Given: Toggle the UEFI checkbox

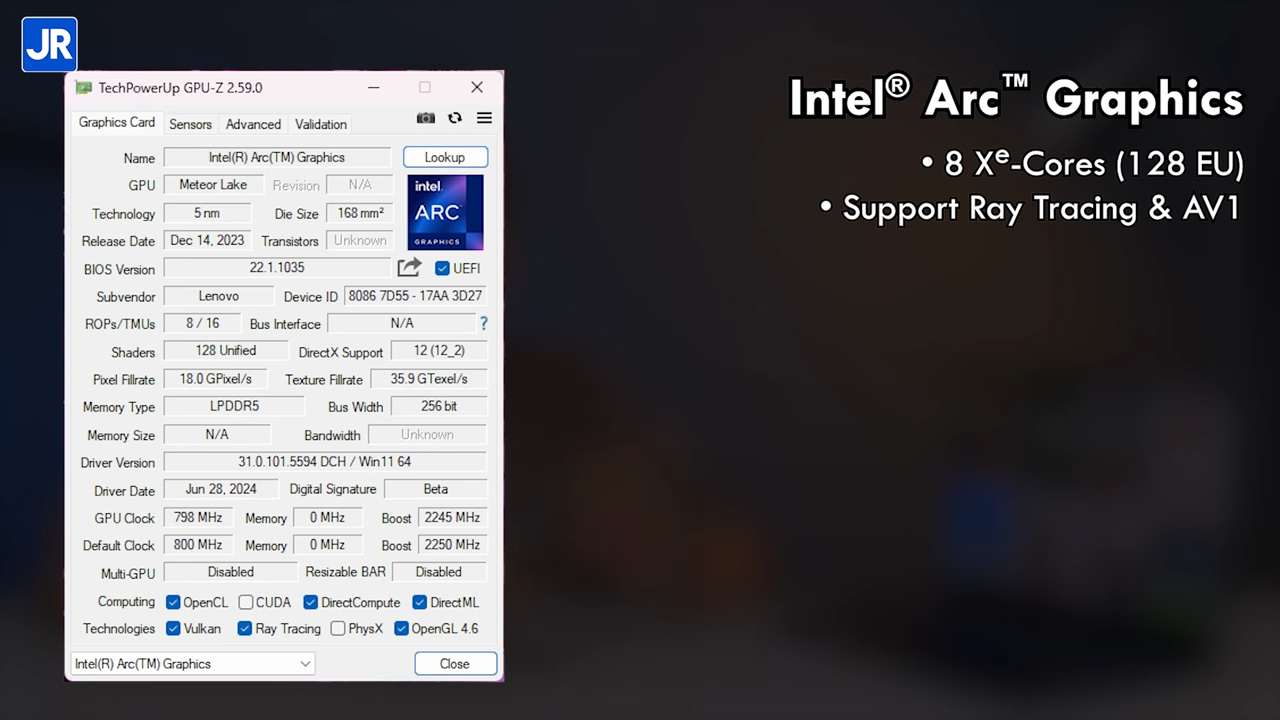Looking at the screenshot, I should [442, 268].
